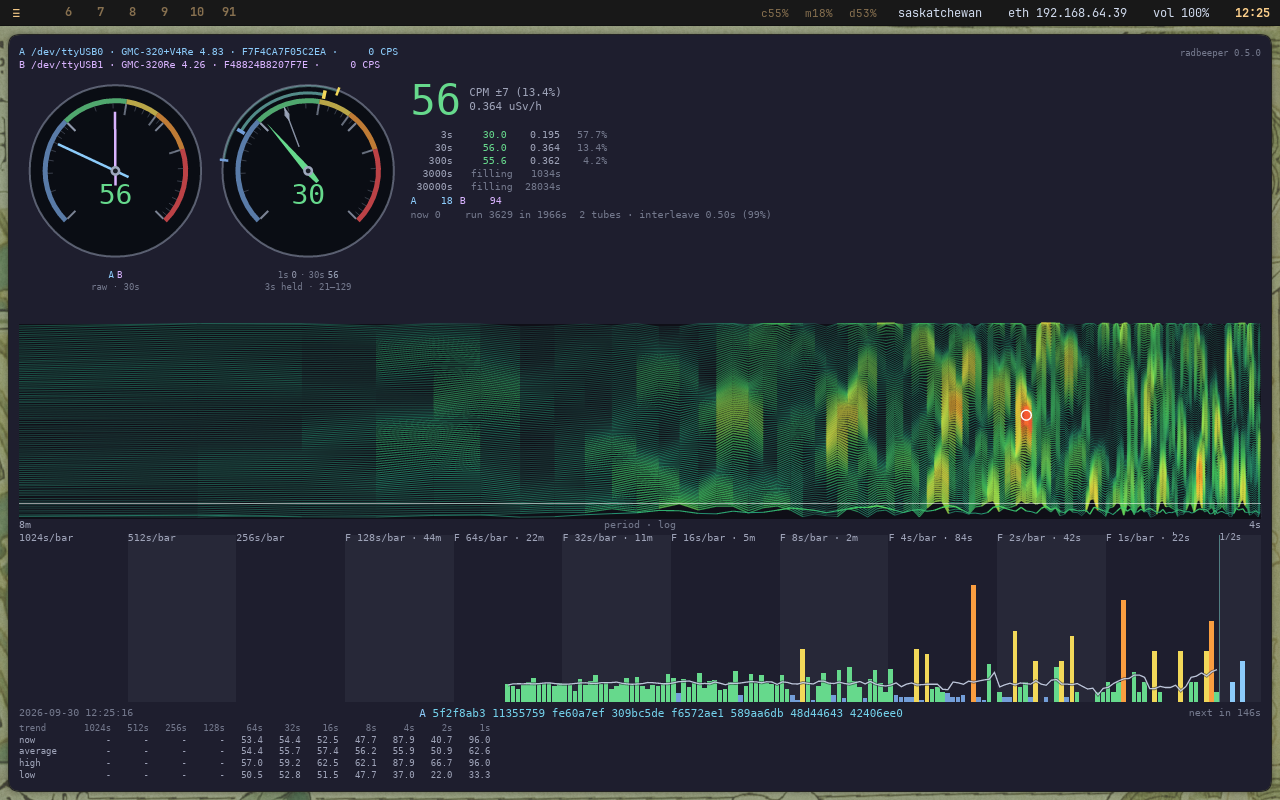Switch to workspace 7

coord(101,13)
